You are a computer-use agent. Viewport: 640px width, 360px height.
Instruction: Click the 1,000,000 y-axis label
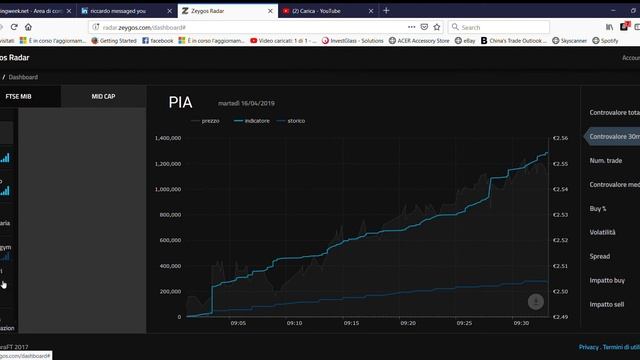pos(168,189)
